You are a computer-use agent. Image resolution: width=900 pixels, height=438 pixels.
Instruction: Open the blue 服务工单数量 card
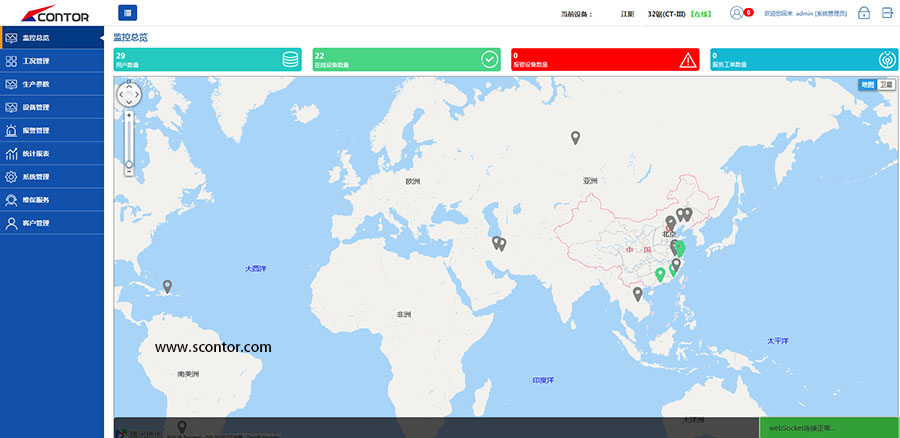click(804, 60)
